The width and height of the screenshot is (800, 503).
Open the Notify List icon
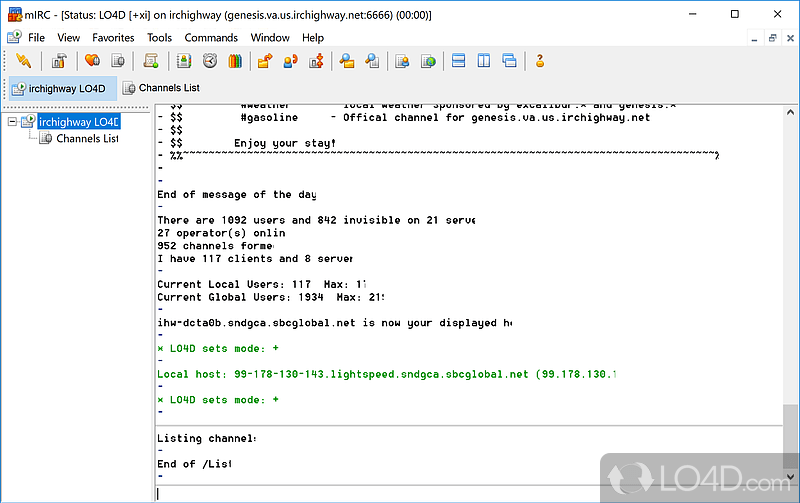(403, 61)
